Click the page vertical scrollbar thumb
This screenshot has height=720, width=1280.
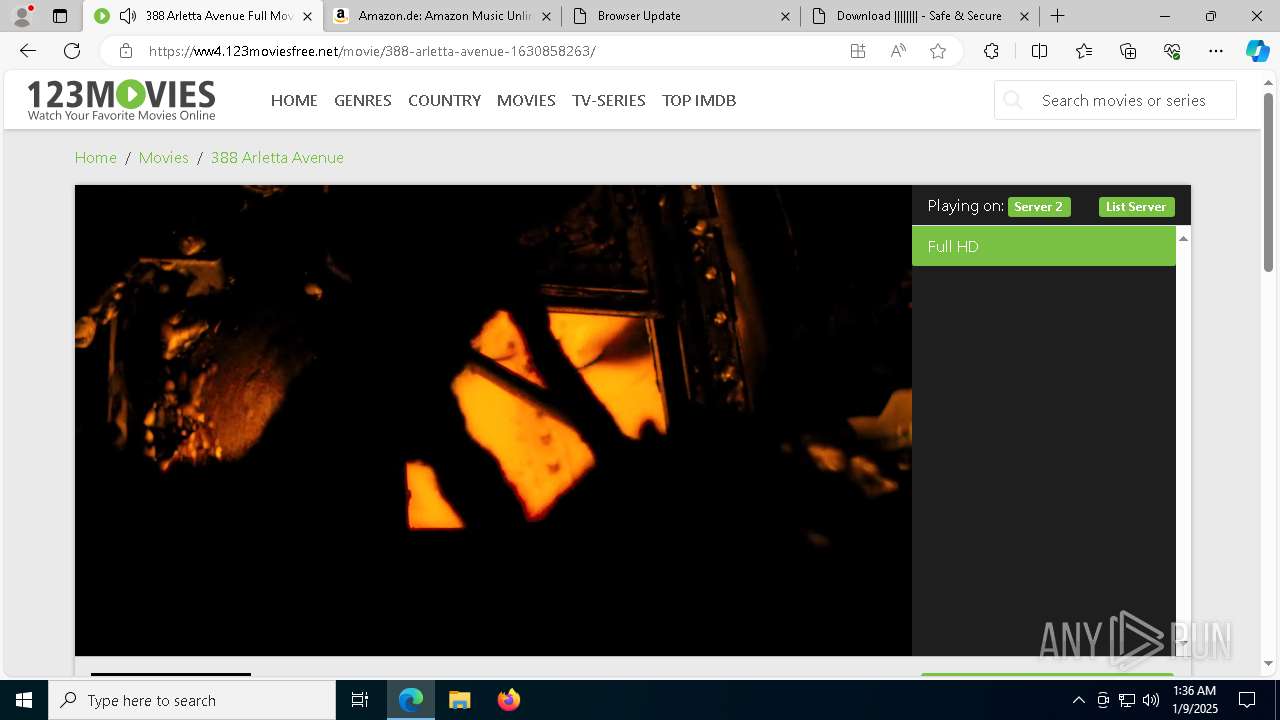point(1269,181)
